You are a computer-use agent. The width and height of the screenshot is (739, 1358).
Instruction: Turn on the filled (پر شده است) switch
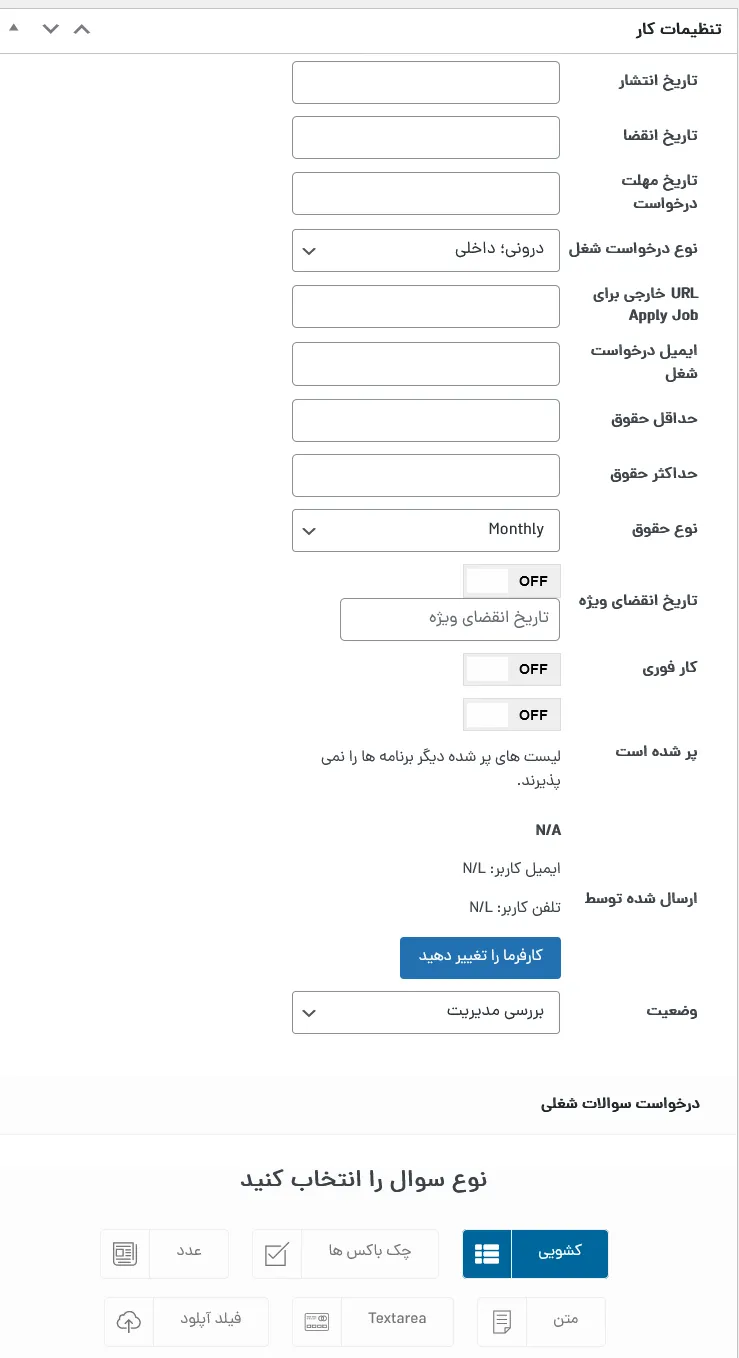(513, 715)
